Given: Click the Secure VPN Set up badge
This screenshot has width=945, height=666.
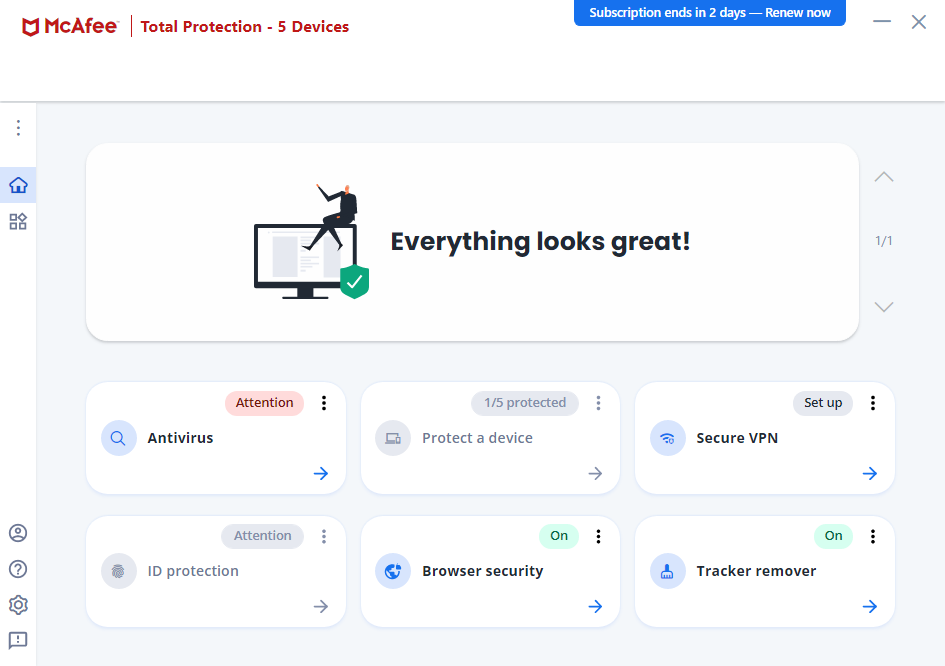Looking at the screenshot, I should click(x=823, y=403).
